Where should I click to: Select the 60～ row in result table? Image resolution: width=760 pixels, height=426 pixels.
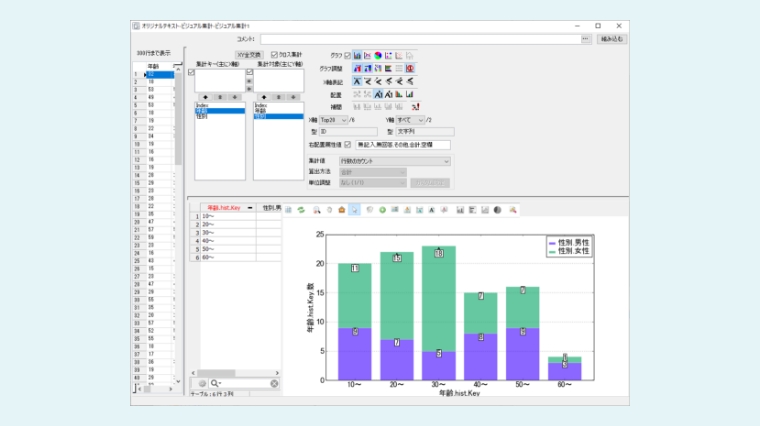click(x=235, y=257)
